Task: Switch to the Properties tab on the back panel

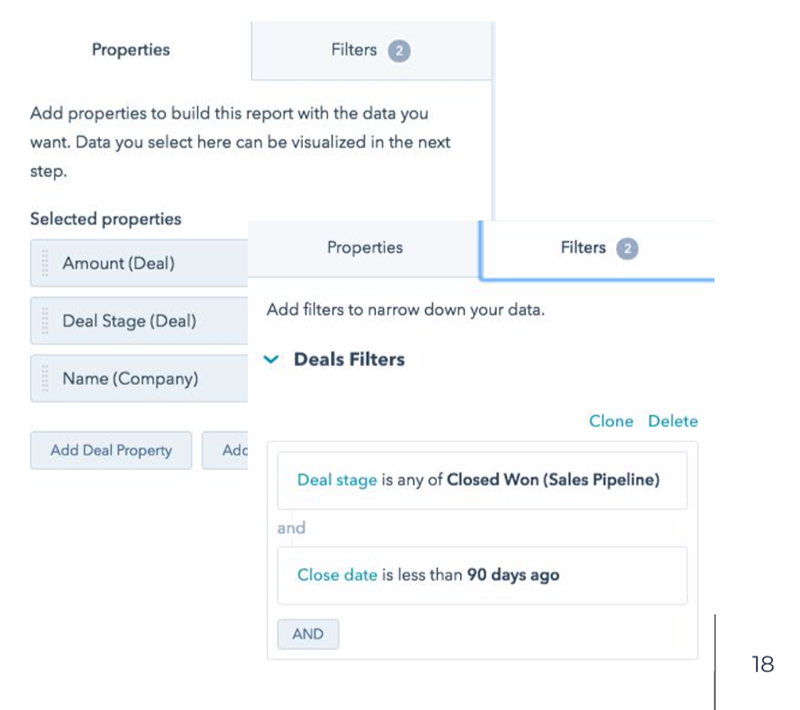Action: pos(130,49)
